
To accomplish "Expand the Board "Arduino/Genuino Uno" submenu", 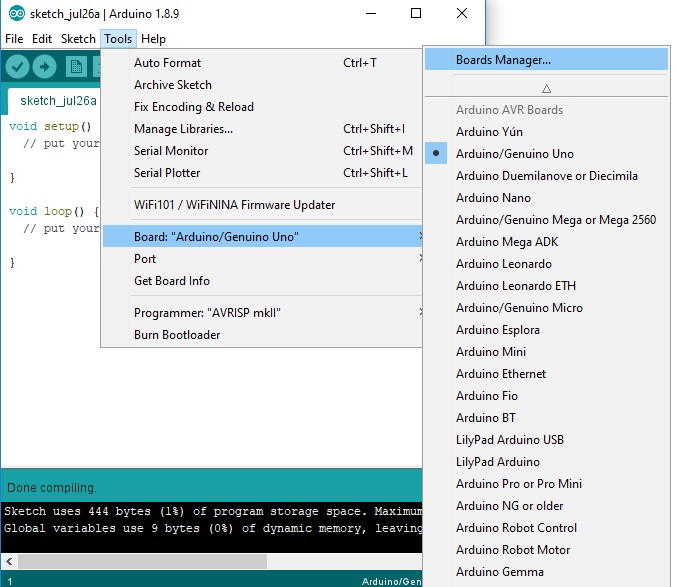I will pos(262,236).
